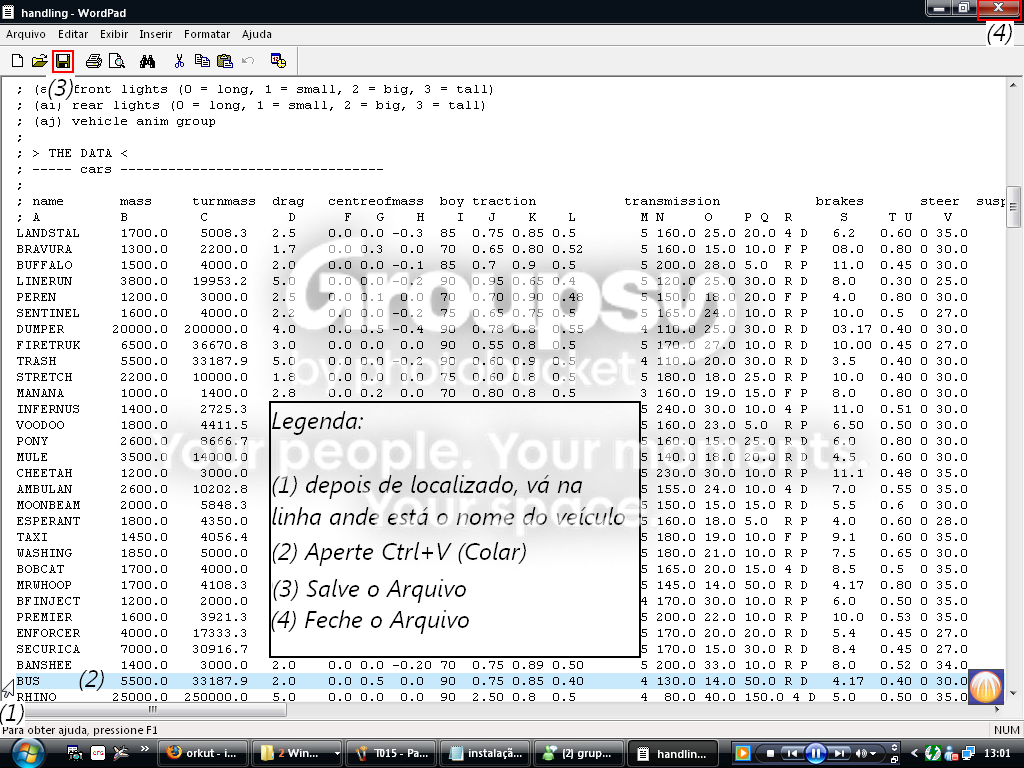
Task: Pause playback in the taskbar media player
Action: pyautogui.click(x=816, y=753)
